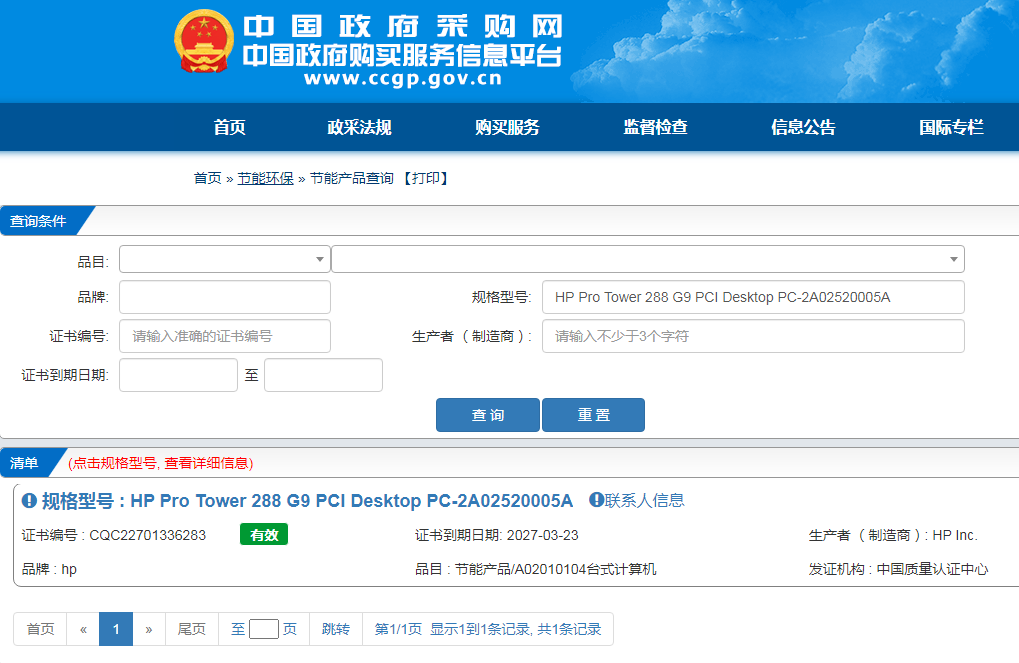
Task: Click the 【打印】 print link
Action: coord(426,178)
